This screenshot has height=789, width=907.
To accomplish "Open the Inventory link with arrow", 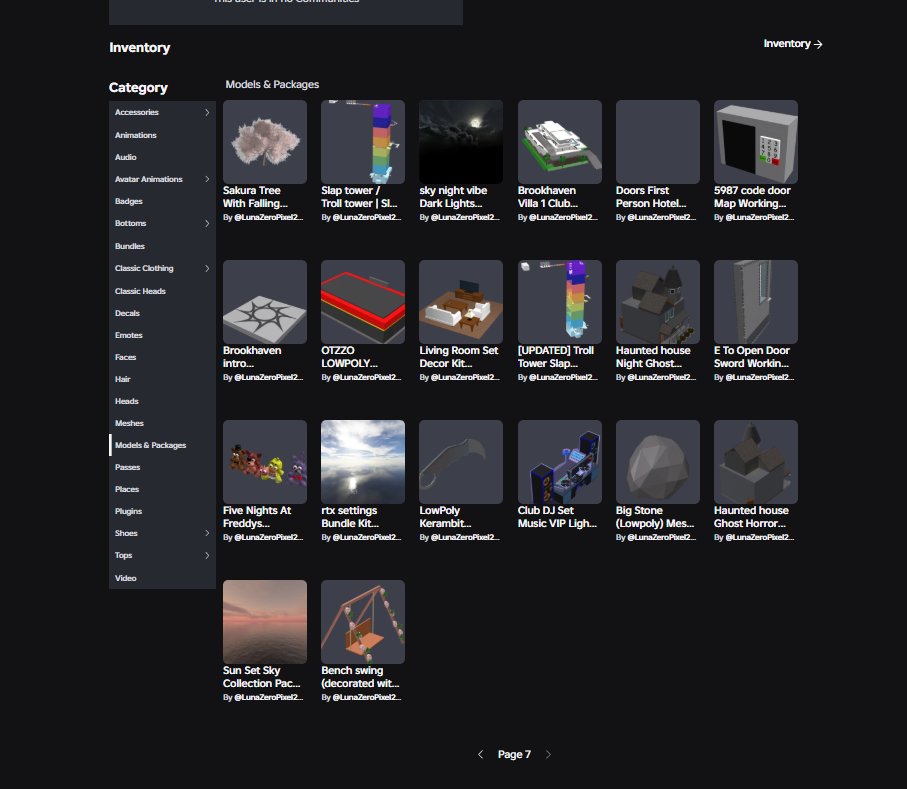I will 792,44.
